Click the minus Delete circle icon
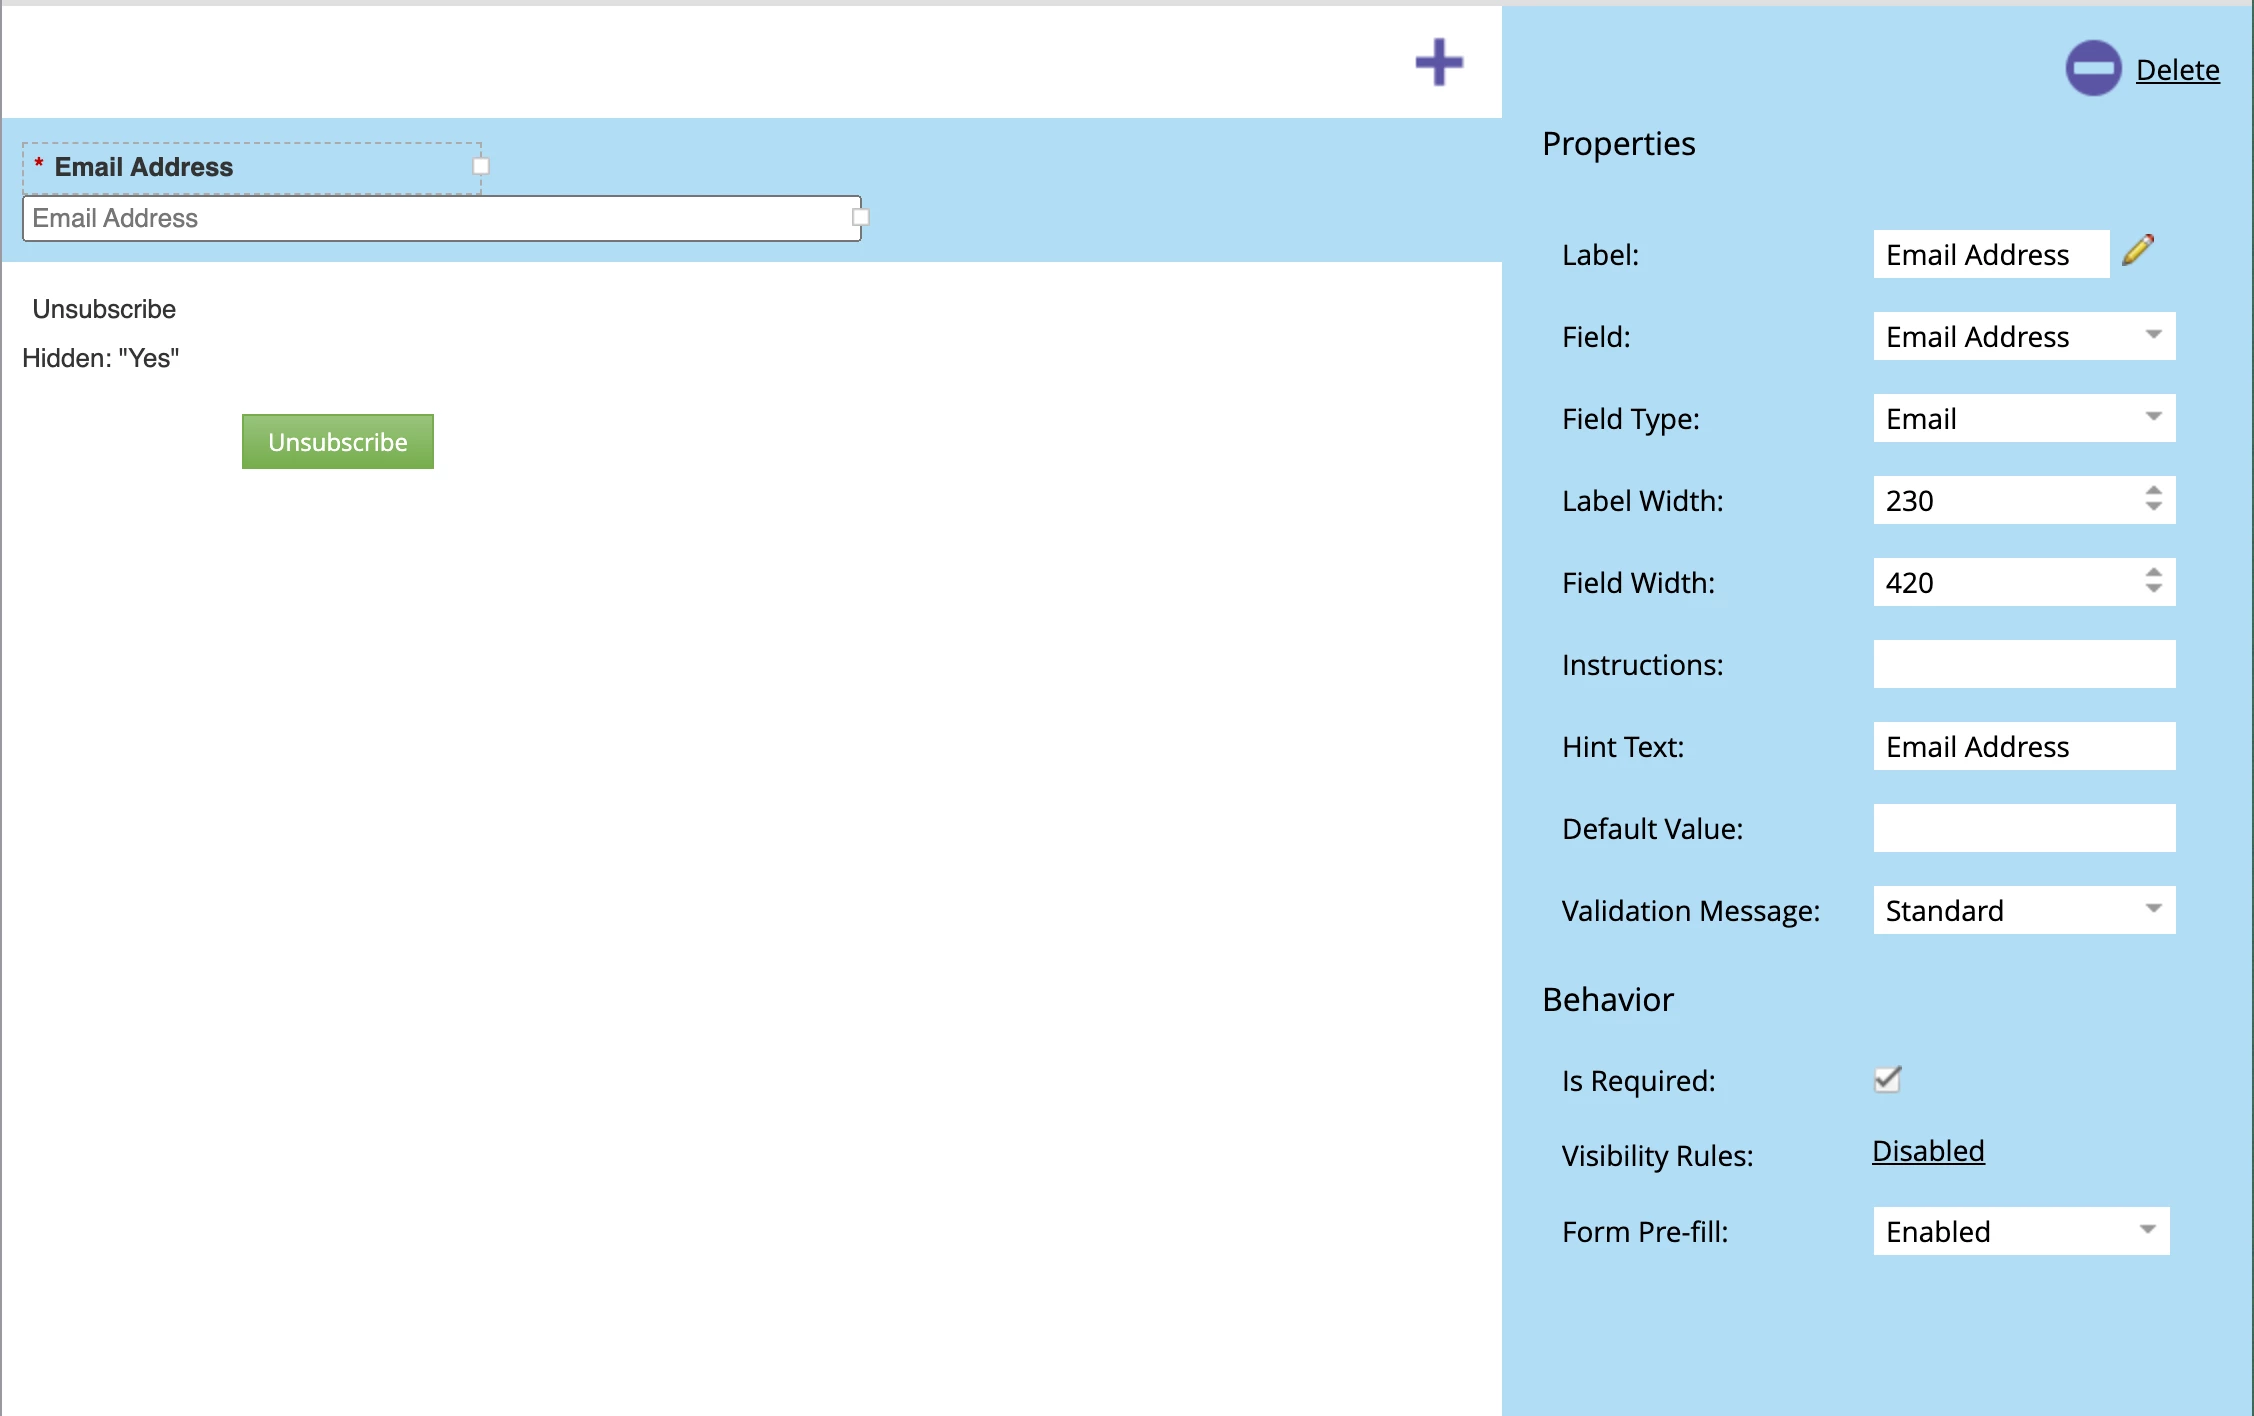Viewport: 2254px width, 1416px height. coord(2093,69)
